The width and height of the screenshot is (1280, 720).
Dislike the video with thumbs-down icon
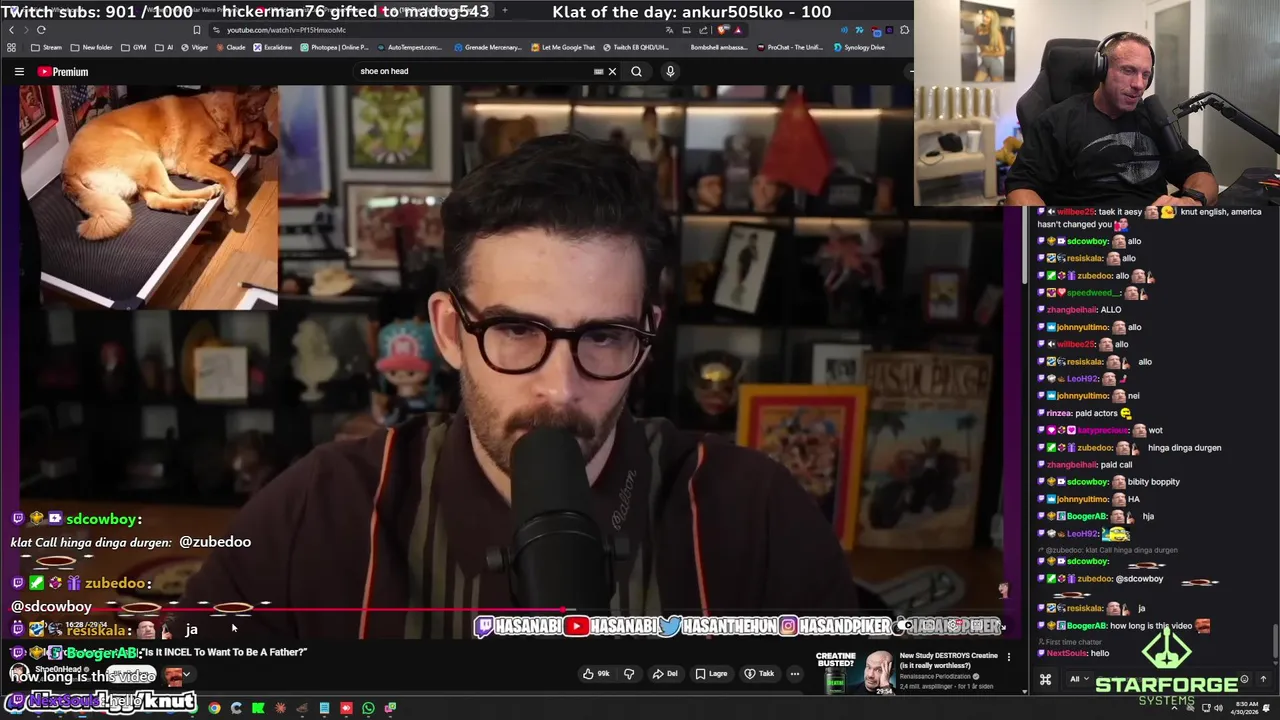pos(629,674)
